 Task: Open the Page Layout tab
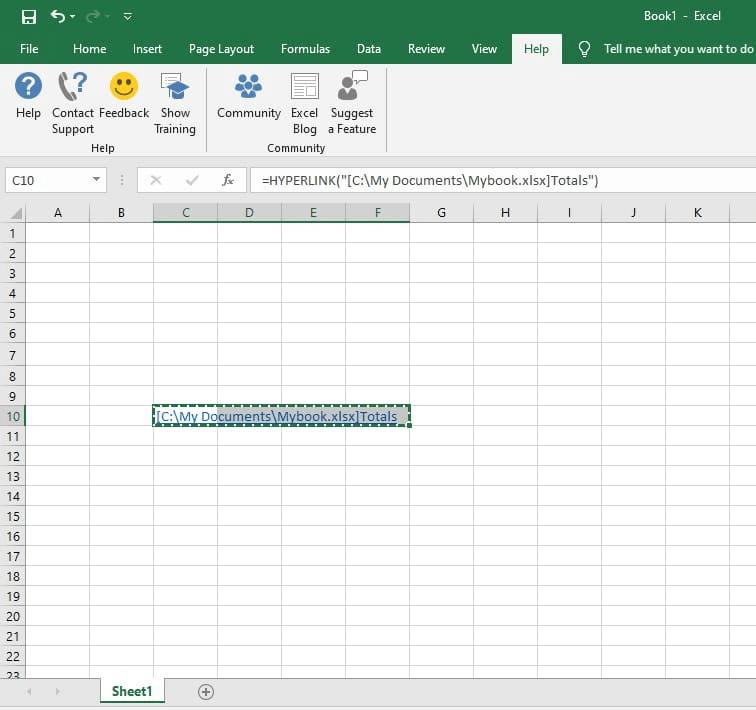coord(221,49)
